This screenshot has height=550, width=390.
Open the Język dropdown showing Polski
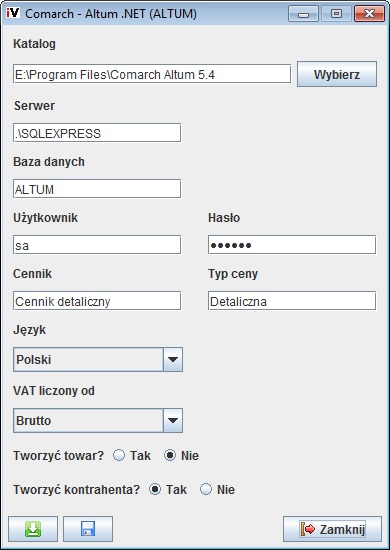tap(98, 360)
